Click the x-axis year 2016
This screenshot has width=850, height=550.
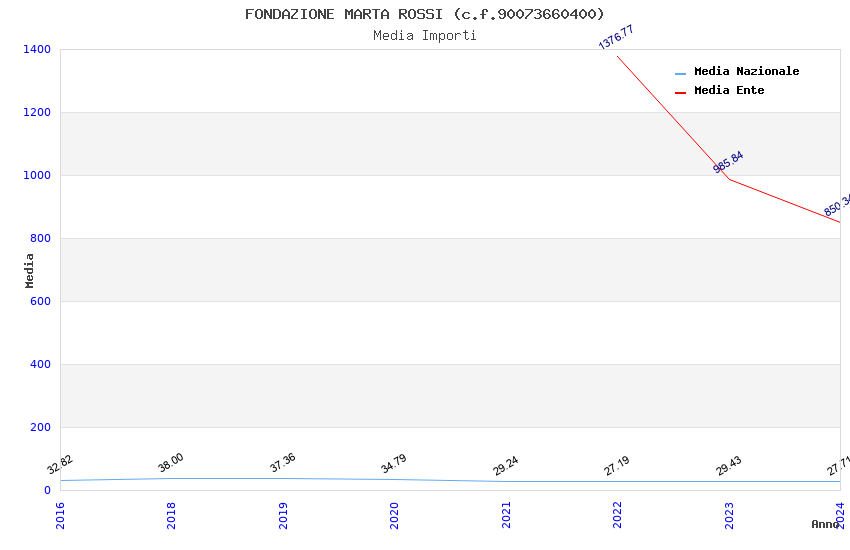pos(60,515)
